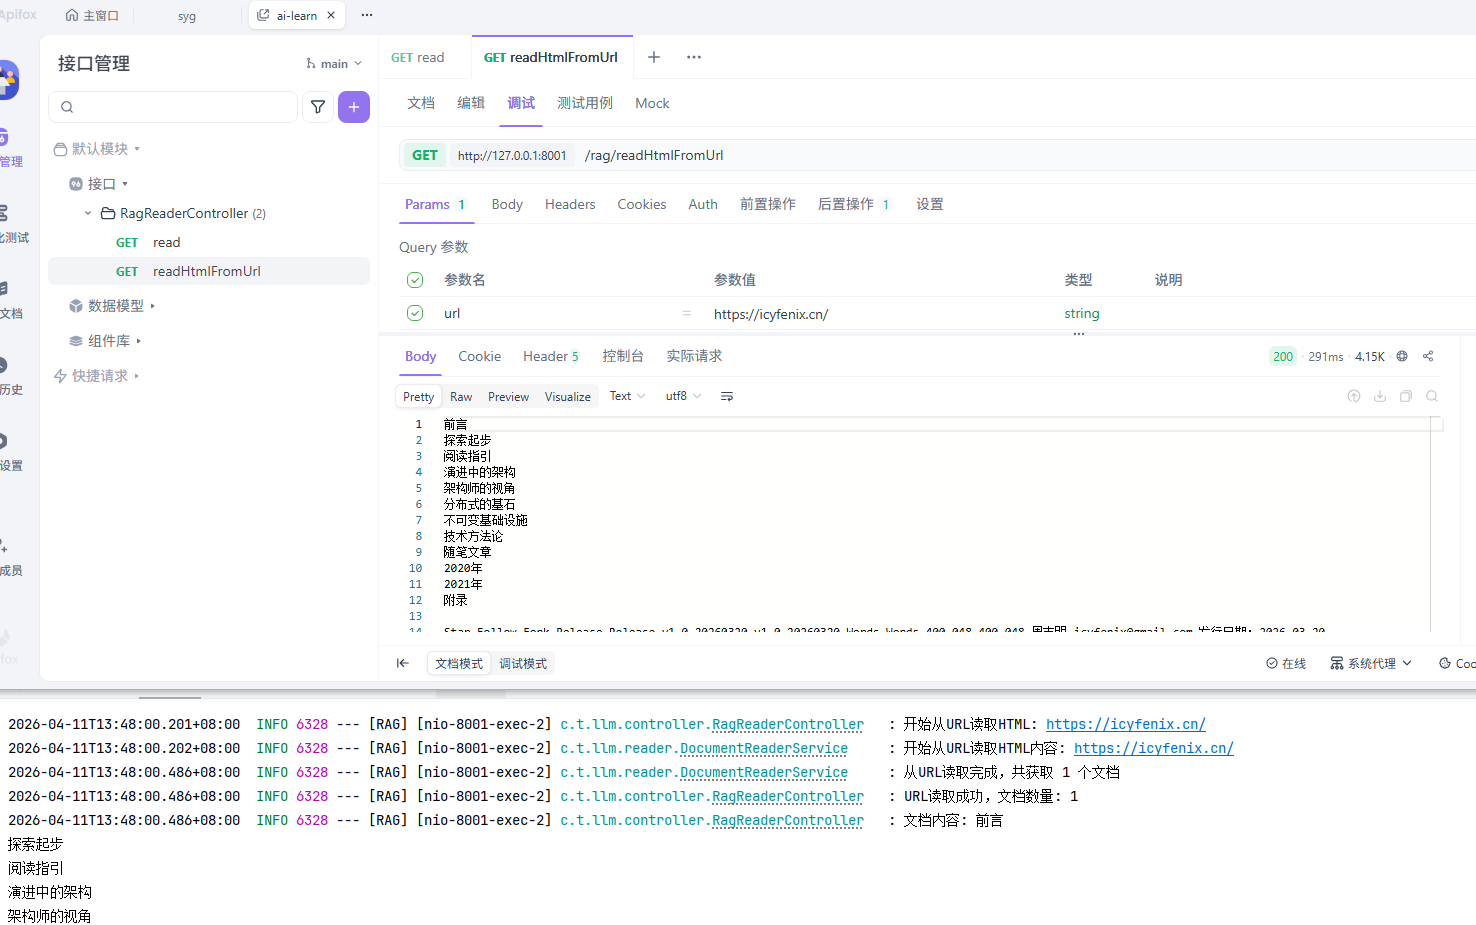Click the purple plus add button
This screenshot has height=925, width=1476.
click(x=354, y=107)
